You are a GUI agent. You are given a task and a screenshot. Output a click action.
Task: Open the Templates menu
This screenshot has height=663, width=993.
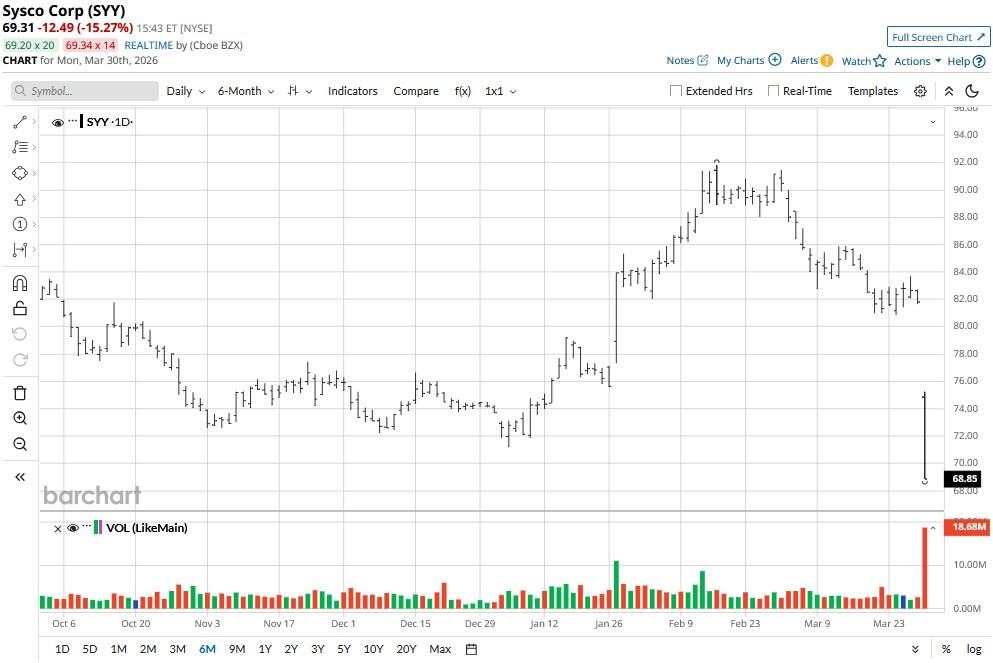tap(873, 91)
